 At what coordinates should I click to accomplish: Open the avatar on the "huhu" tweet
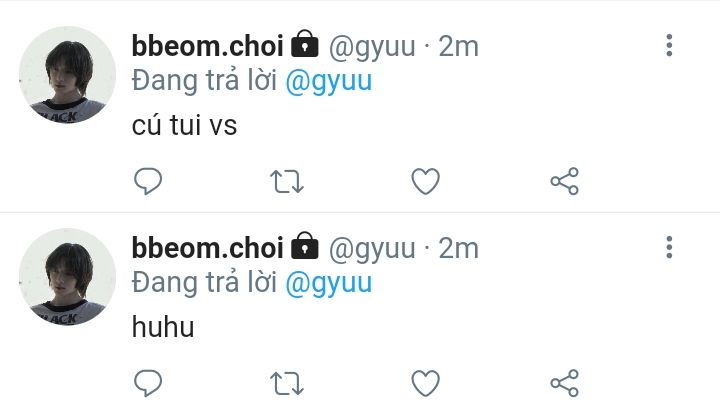pos(68,277)
